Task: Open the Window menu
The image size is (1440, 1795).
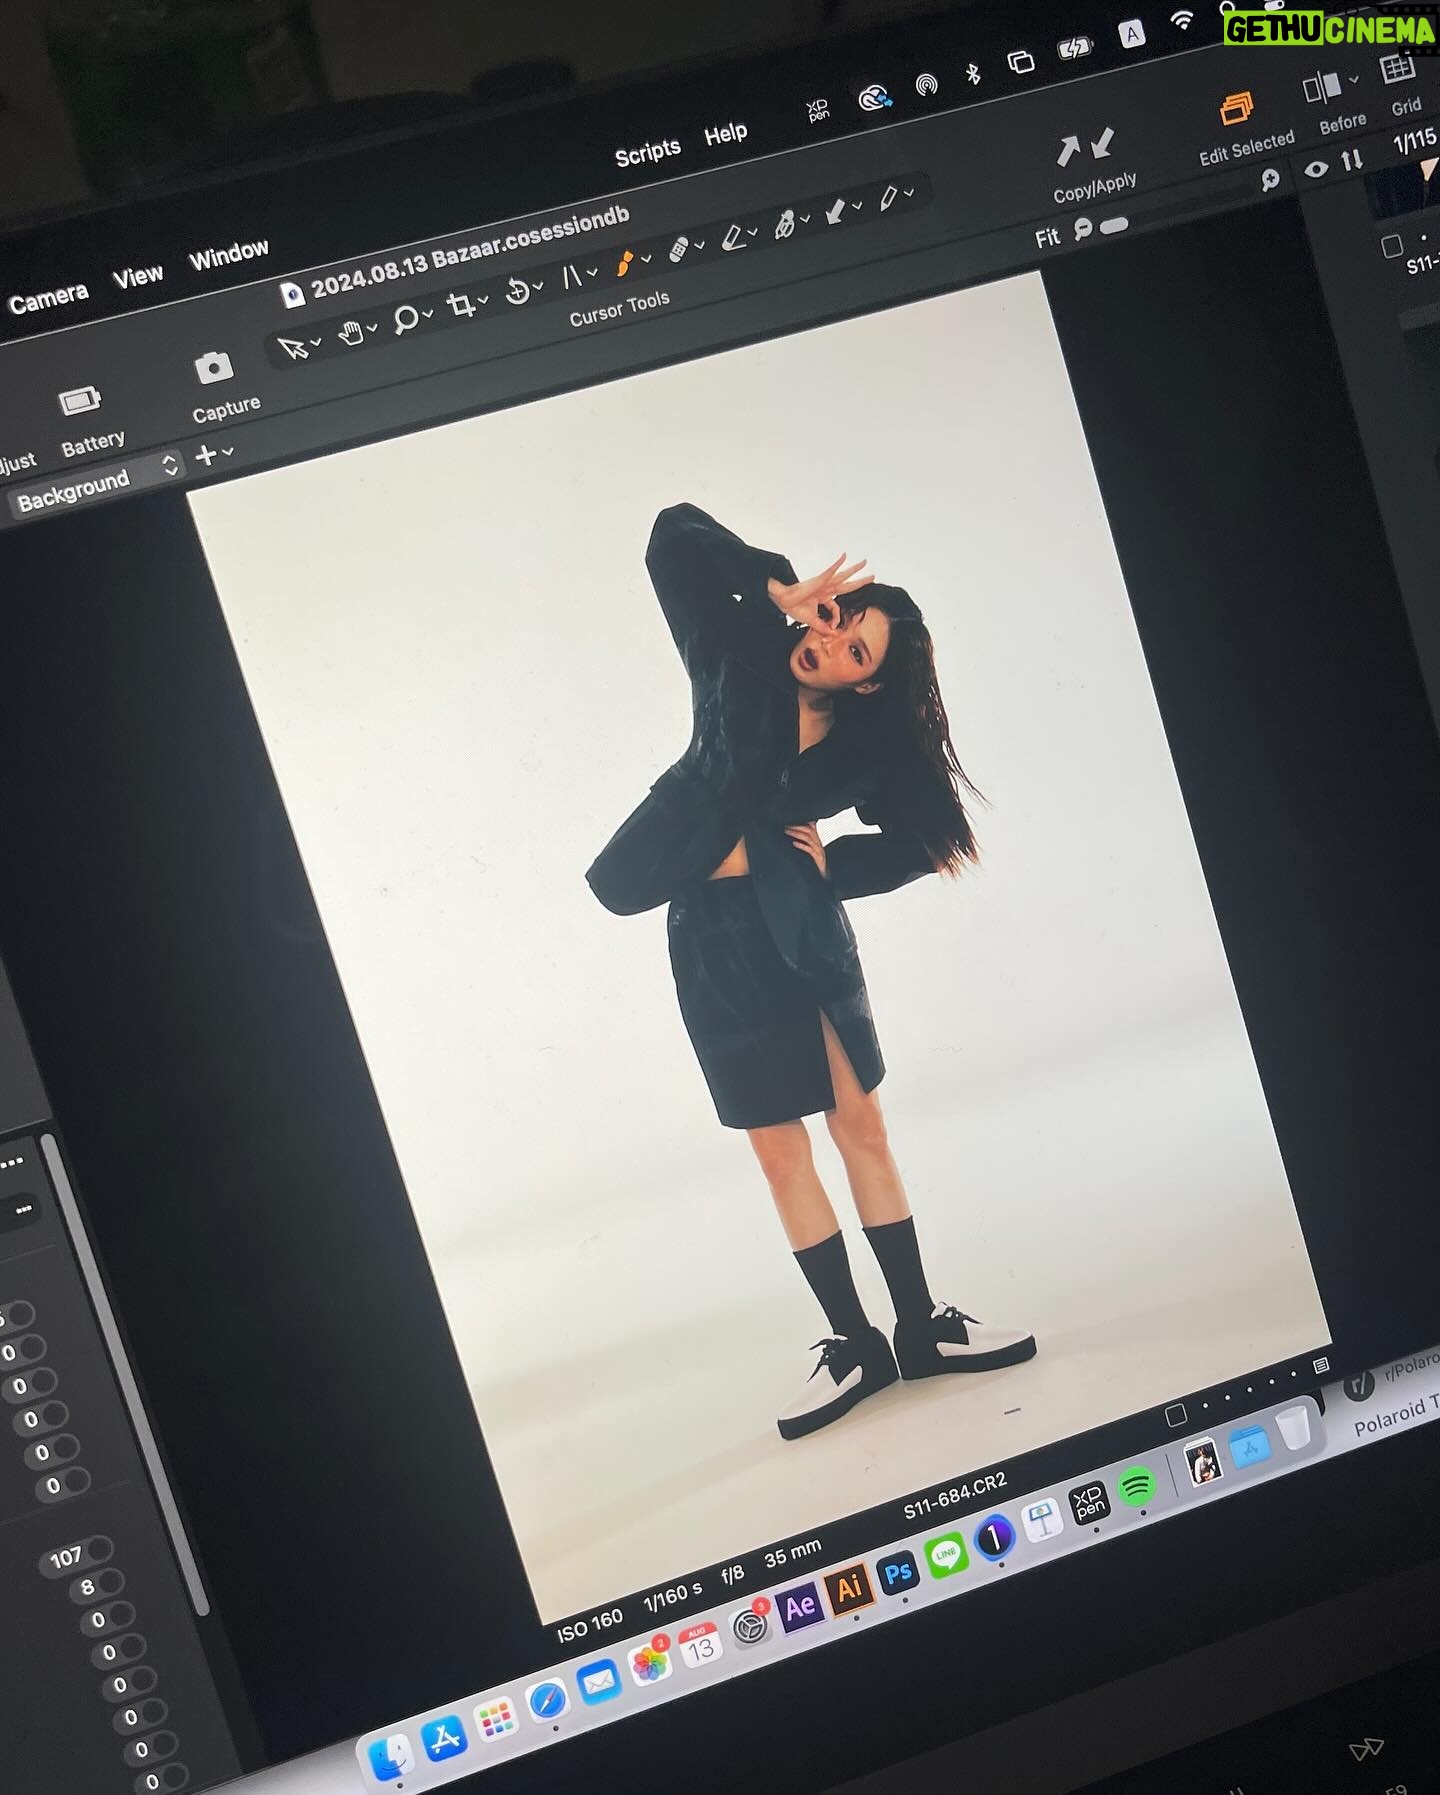Action: pos(228,253)
